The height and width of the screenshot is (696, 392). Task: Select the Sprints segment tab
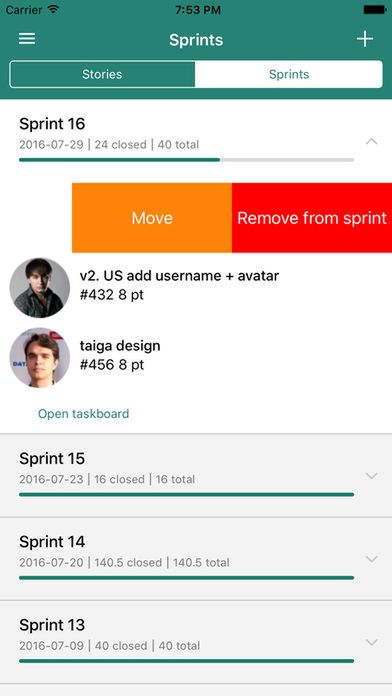(289, 74)
